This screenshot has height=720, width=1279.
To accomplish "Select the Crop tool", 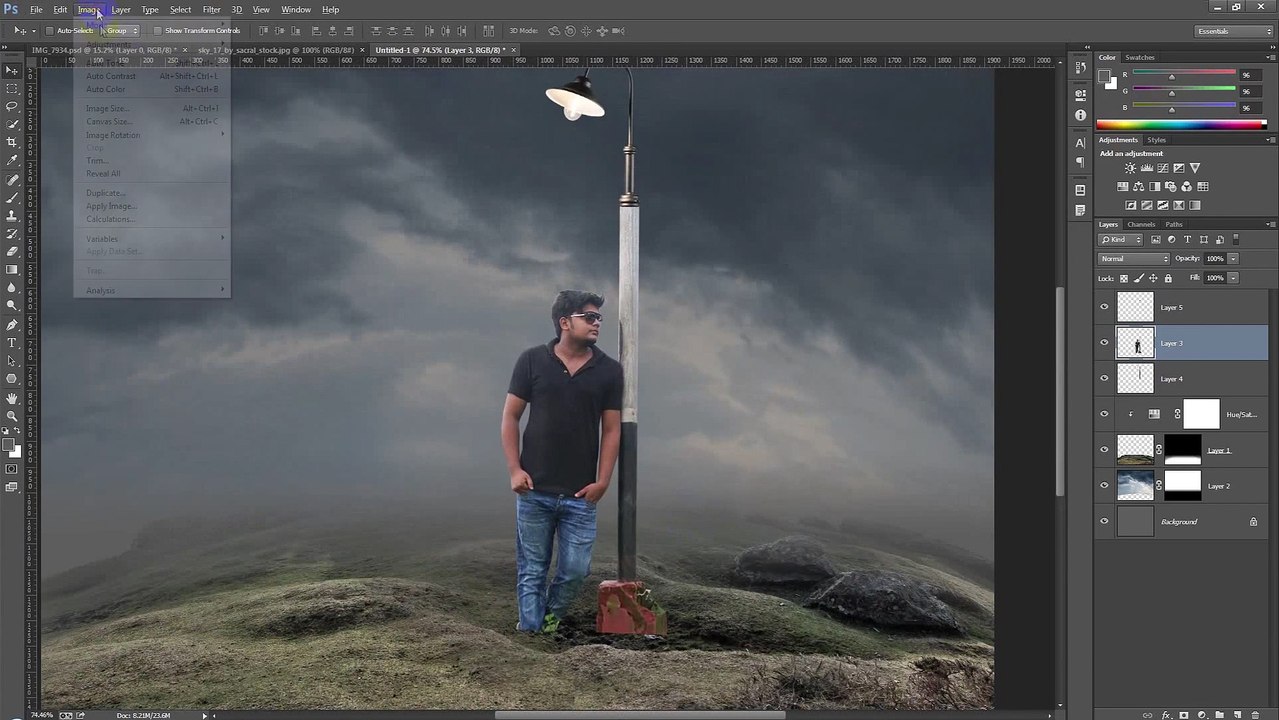I will point(12,142).
